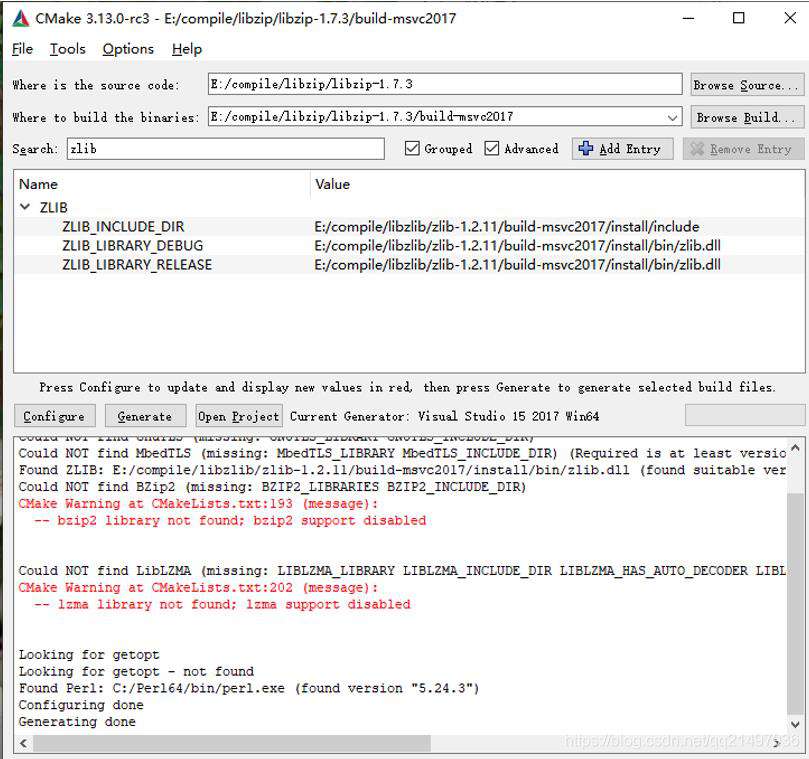Image resolution: width=809 pixels, height=759 pixels.
Task: Click the 'Found ZLIB' log line
Action: click(402, 470)
